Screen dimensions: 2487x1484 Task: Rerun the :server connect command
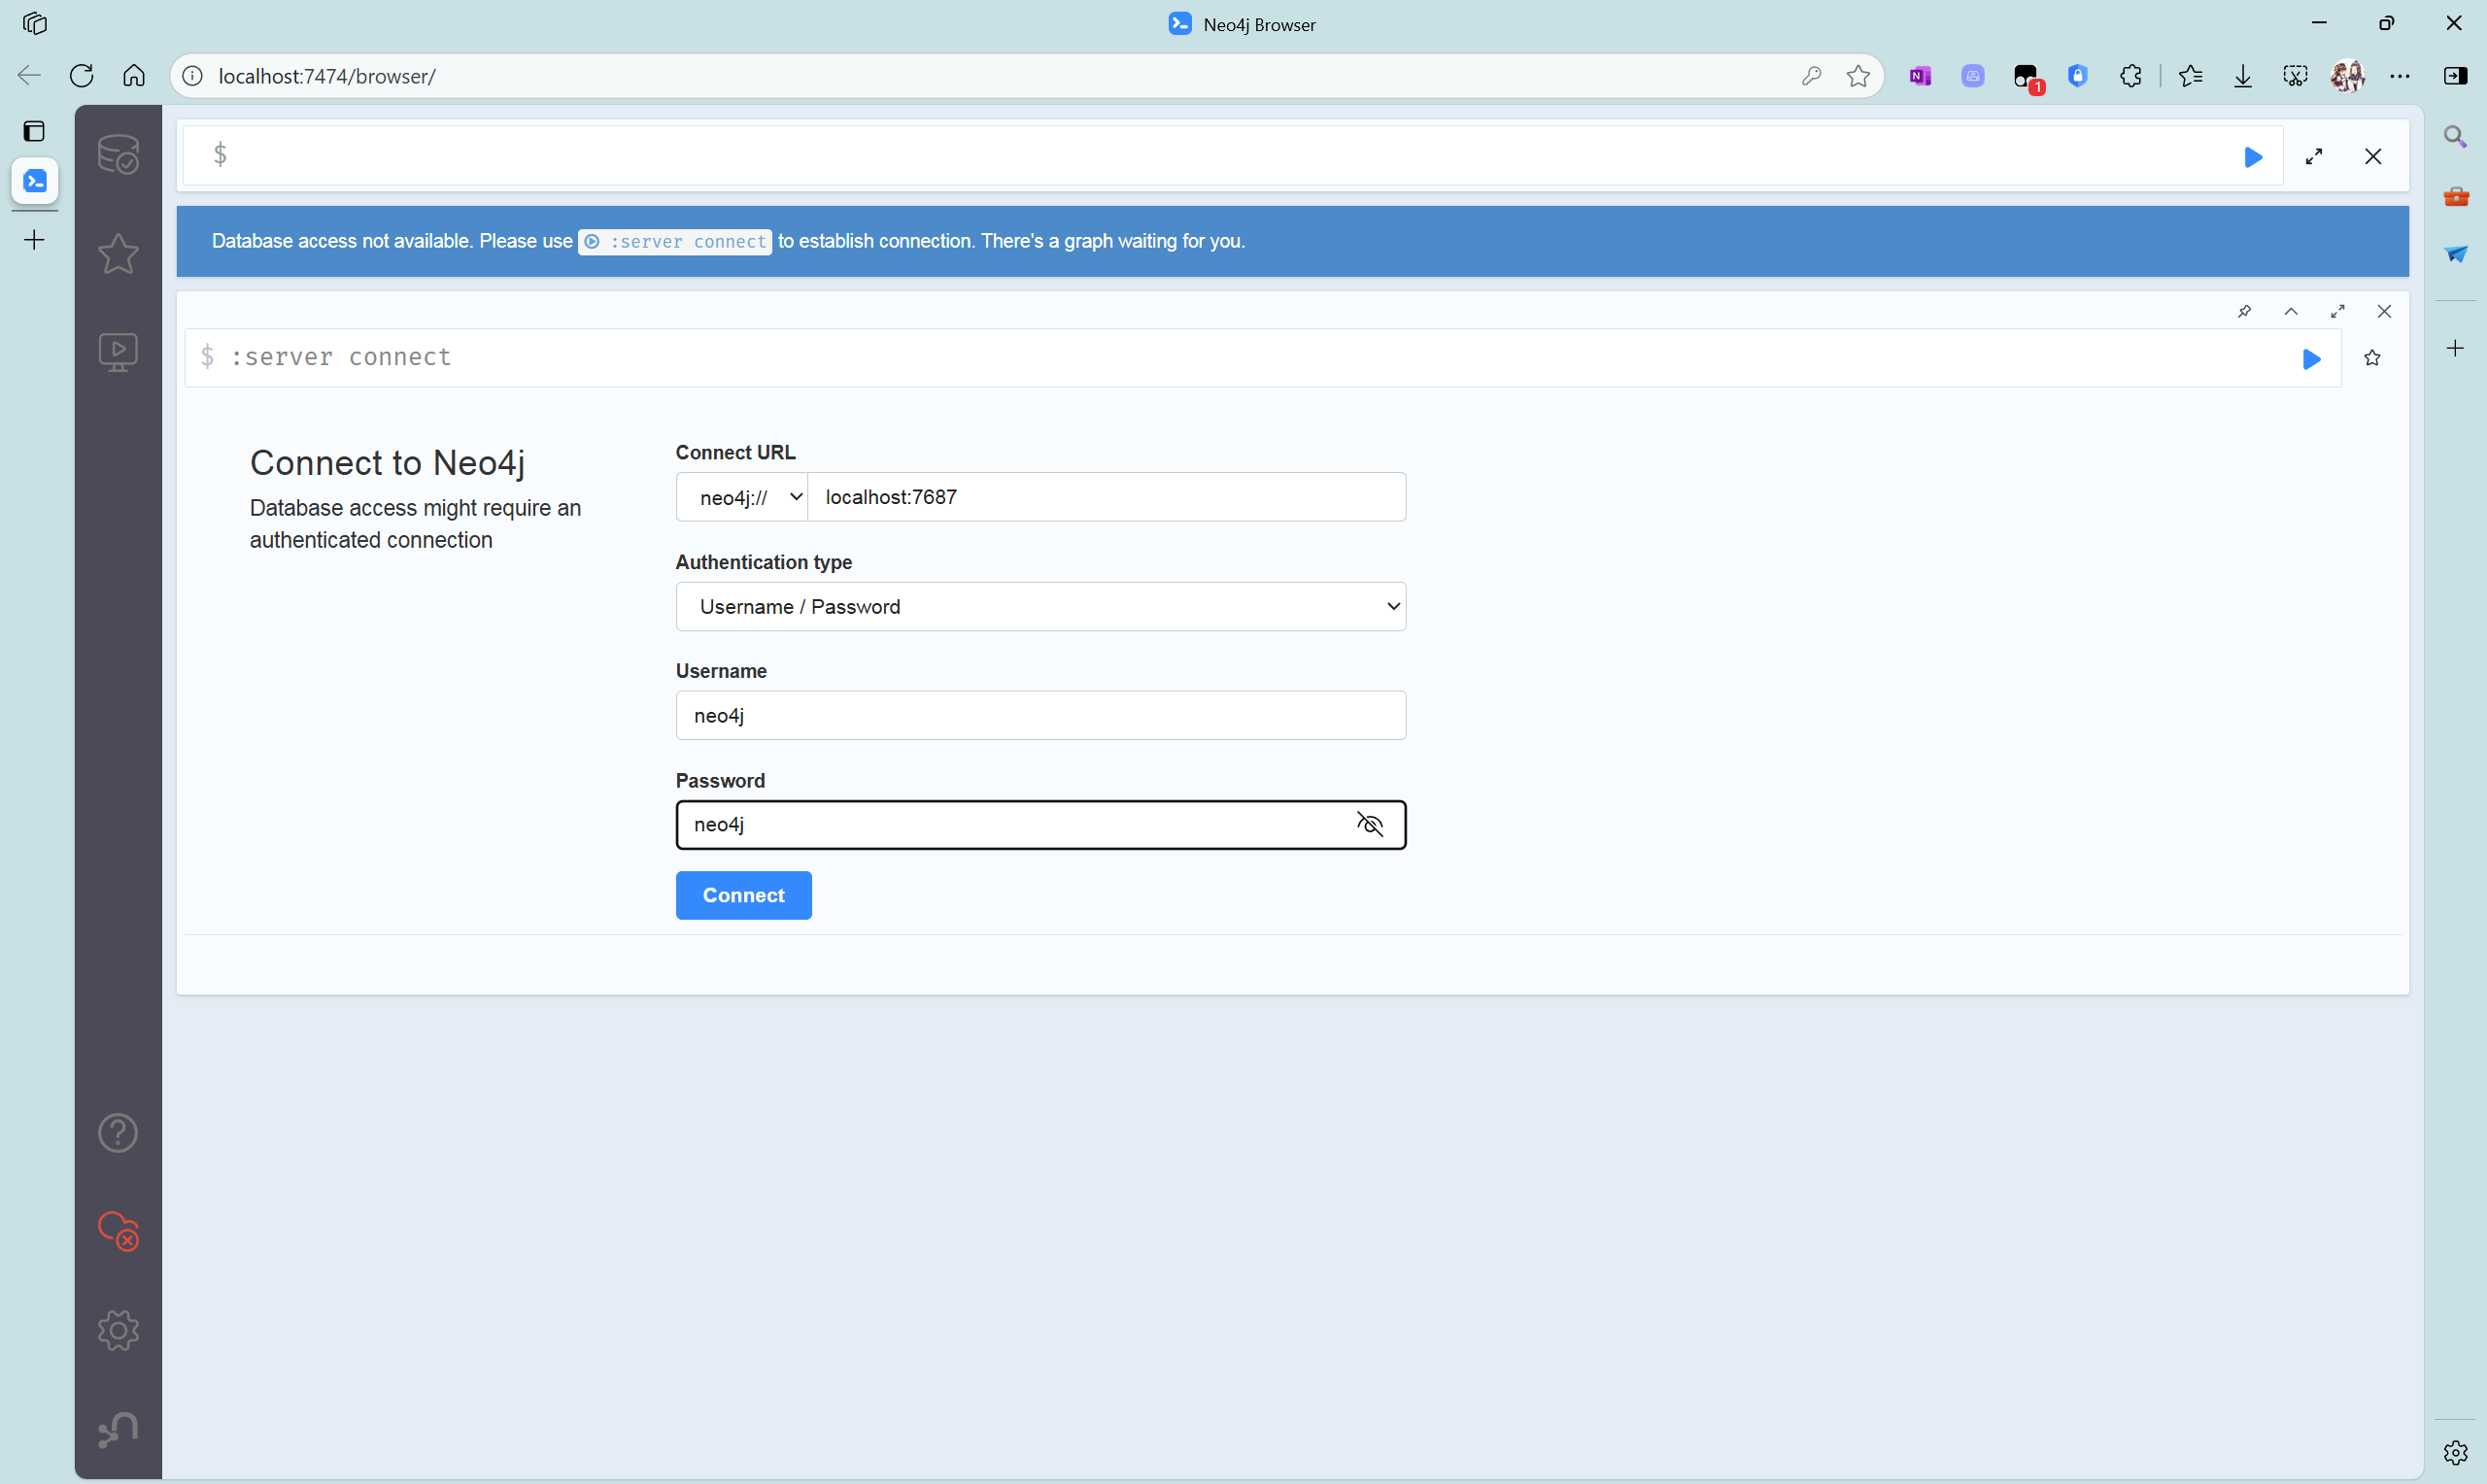[2311, 359]
